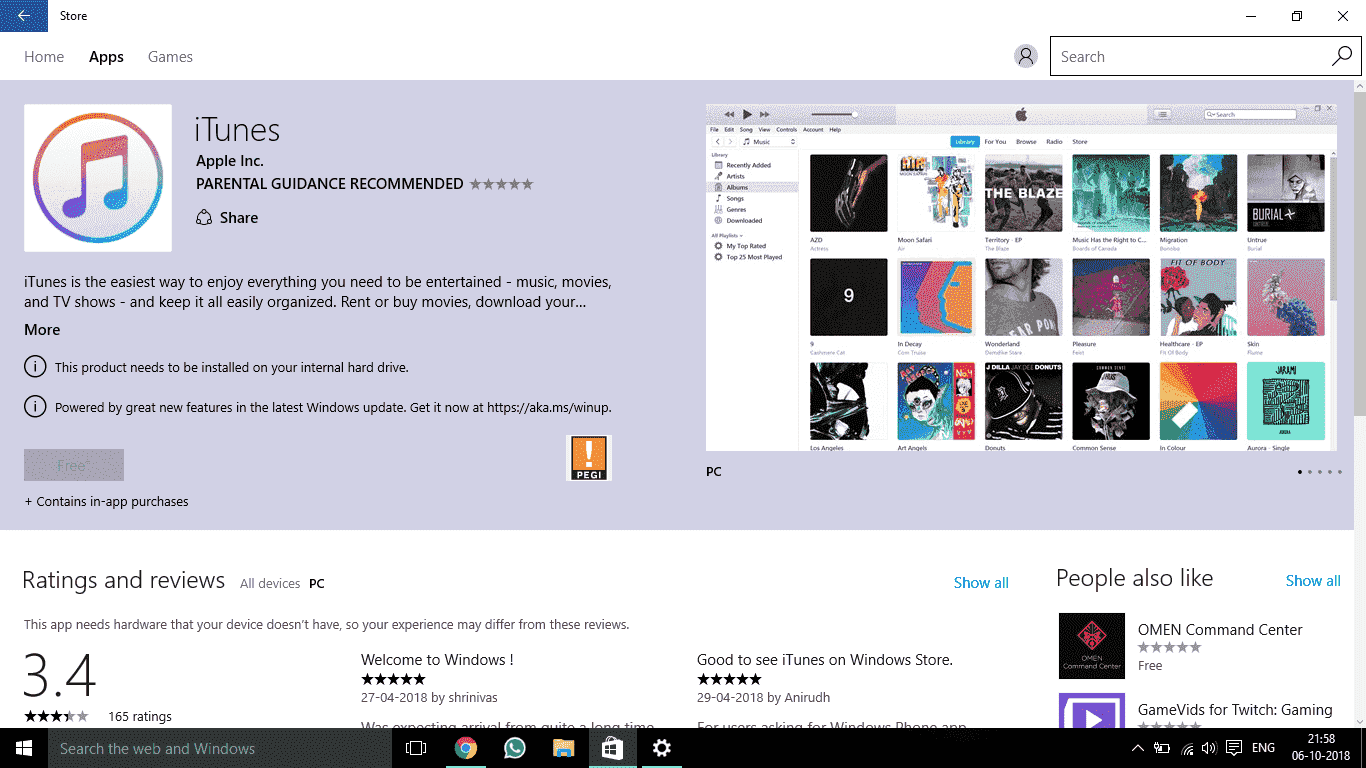Image resolution: width=1366 pixels, height=768 pixels.
Task: Open the Windows Start menu
Action: (x=24, y=748)
